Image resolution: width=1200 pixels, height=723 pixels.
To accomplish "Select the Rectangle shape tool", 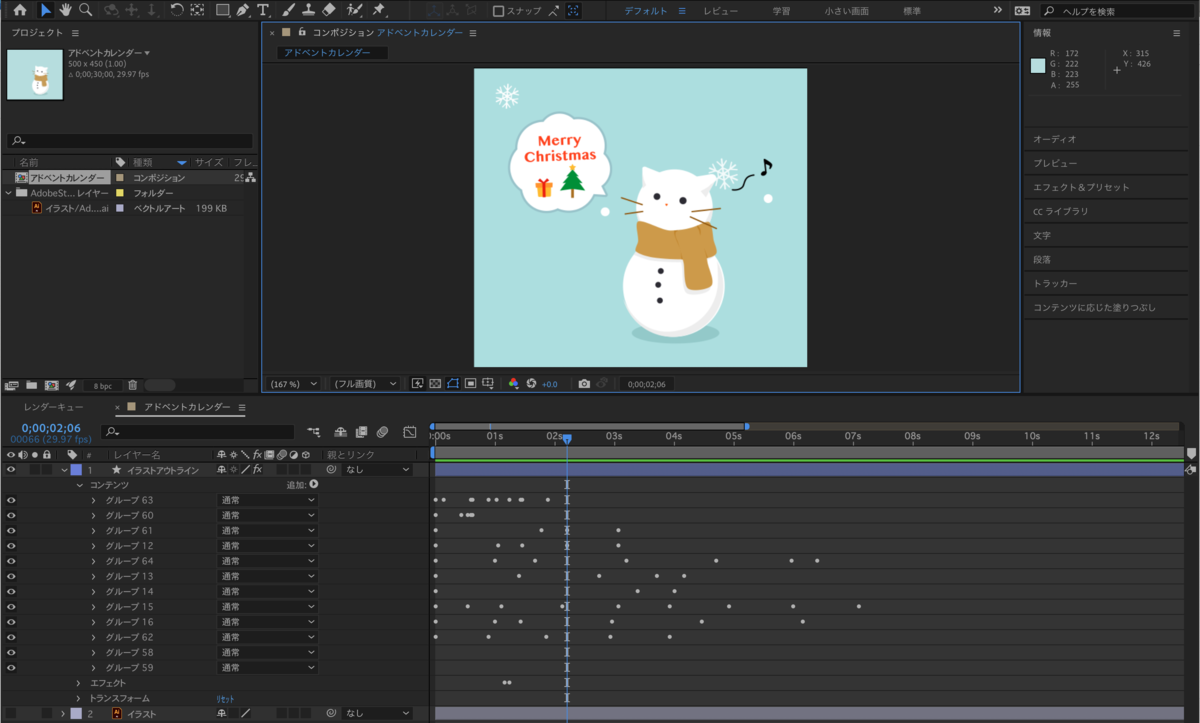I will 222,10.
